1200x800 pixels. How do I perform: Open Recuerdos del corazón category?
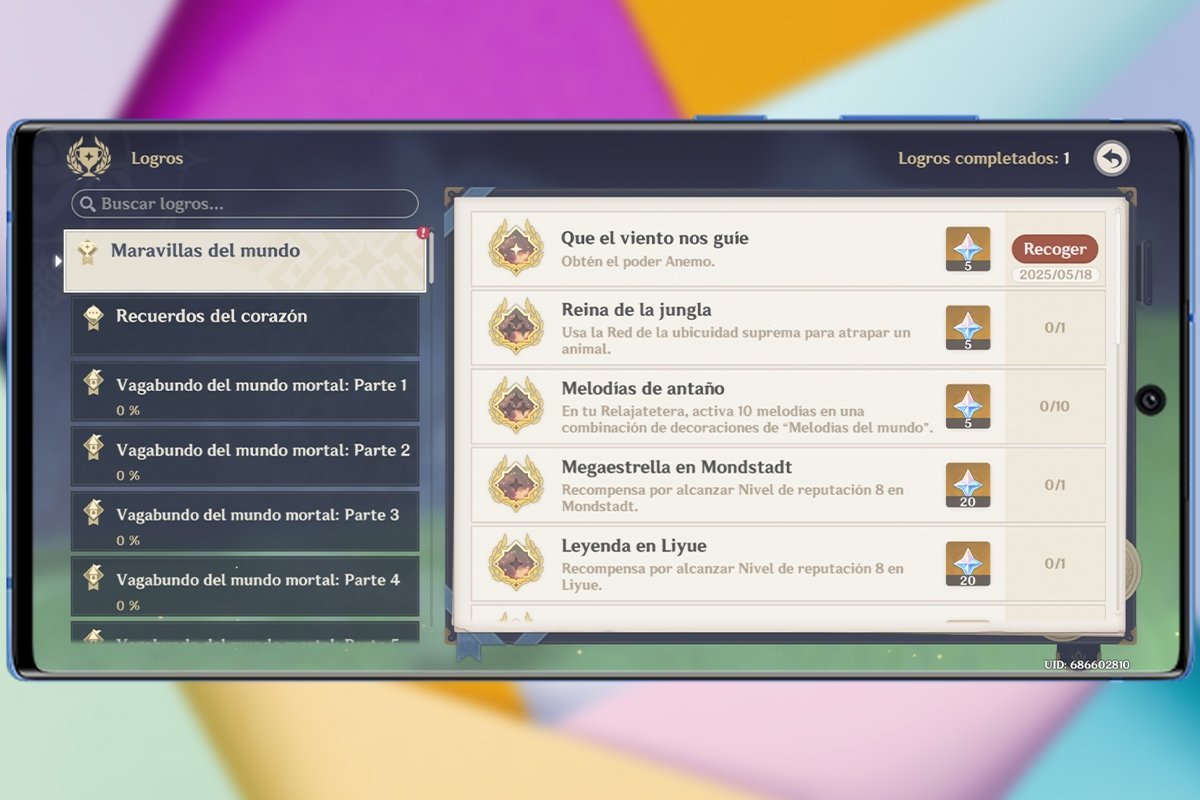click(x=245, y=325)
